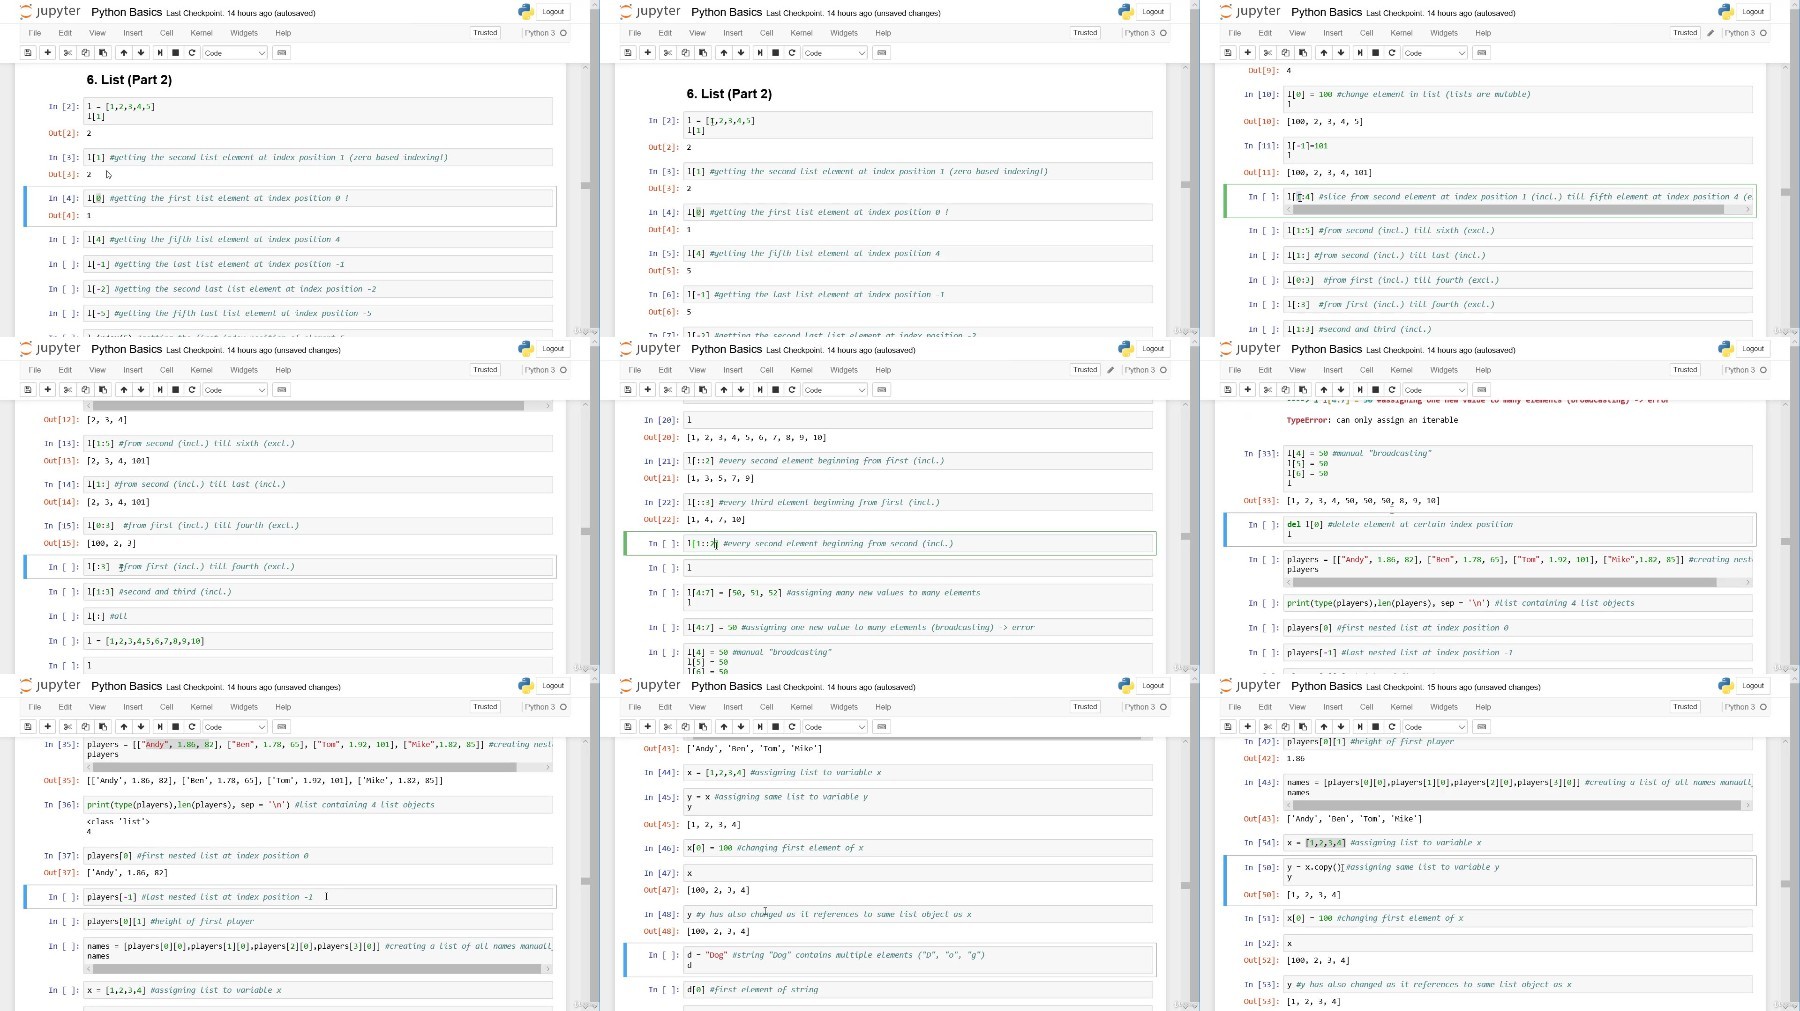
Task: Click Python logo in notebook containing In [35]
Action: click(x=526, y=685)
